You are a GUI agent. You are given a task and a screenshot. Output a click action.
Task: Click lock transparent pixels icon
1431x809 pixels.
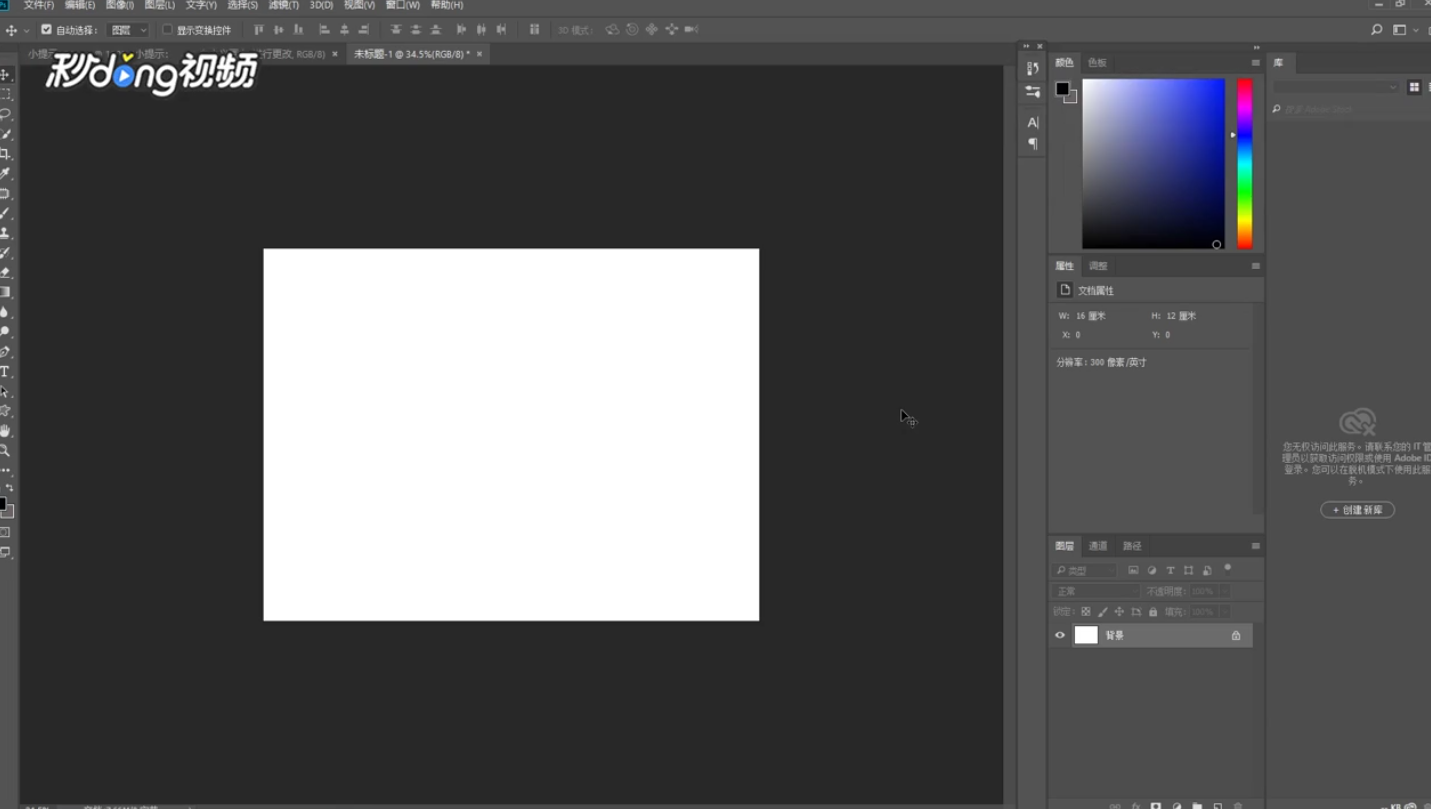click(1086, 611)
